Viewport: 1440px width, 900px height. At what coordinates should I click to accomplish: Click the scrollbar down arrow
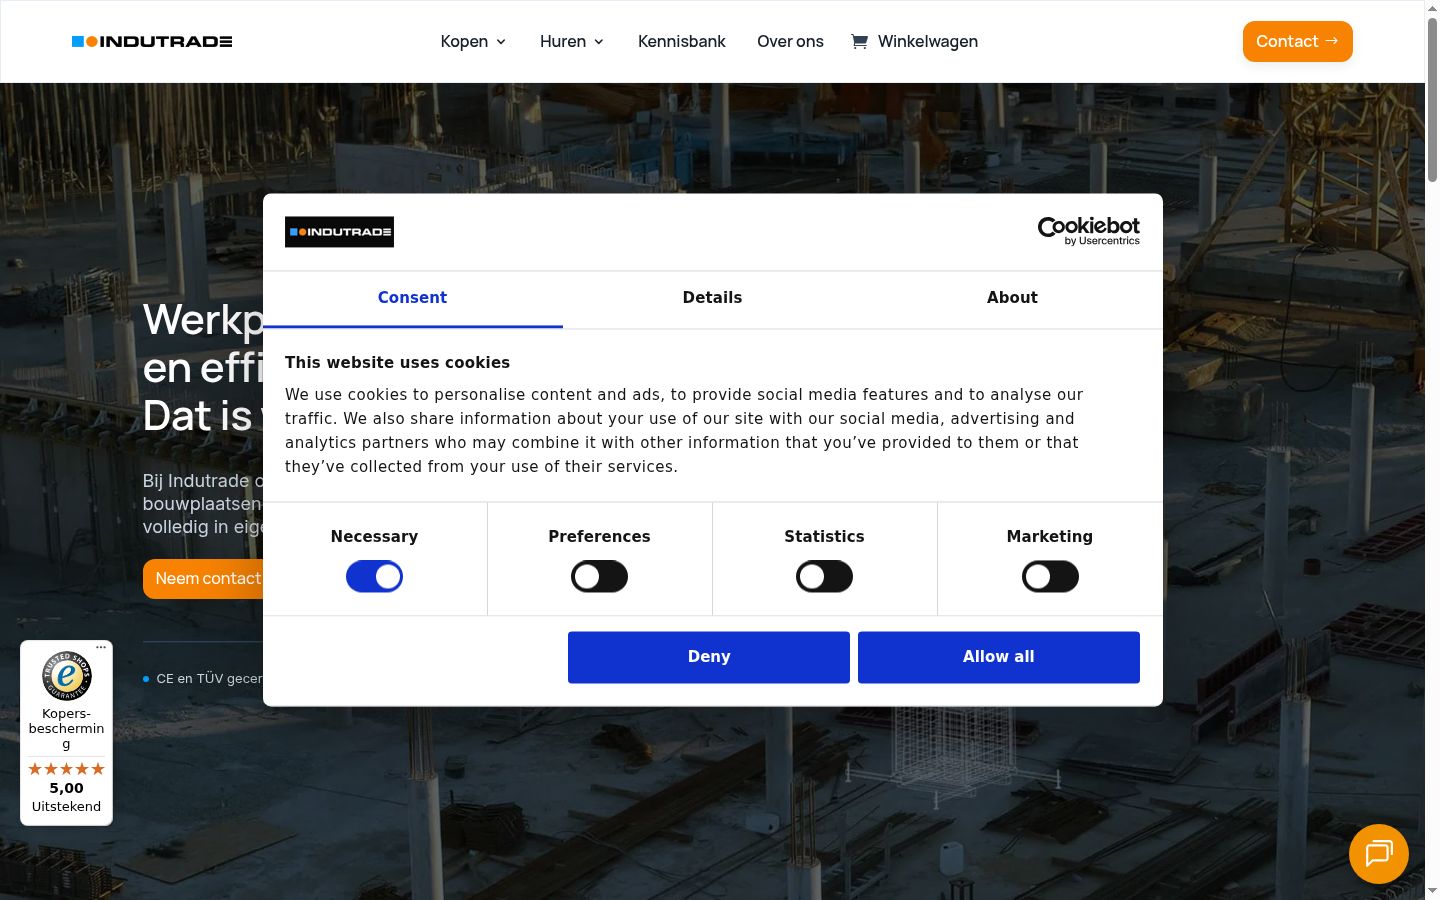point(1432,890)
